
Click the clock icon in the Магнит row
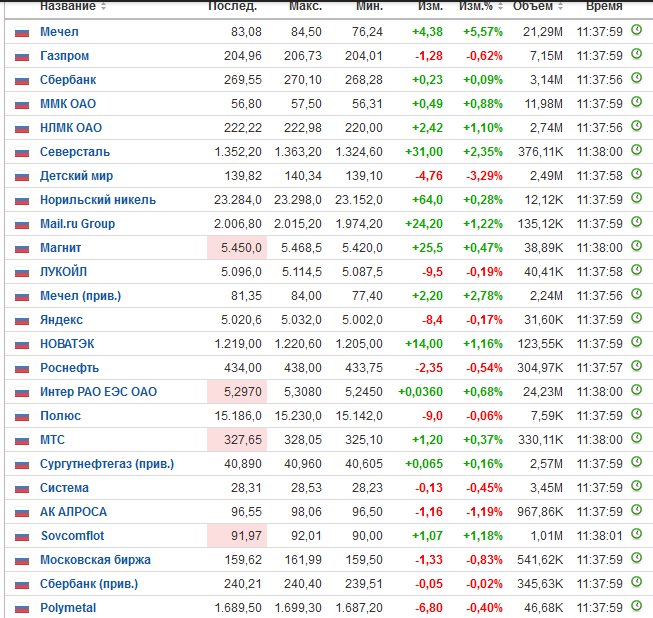tap(636, 246)
